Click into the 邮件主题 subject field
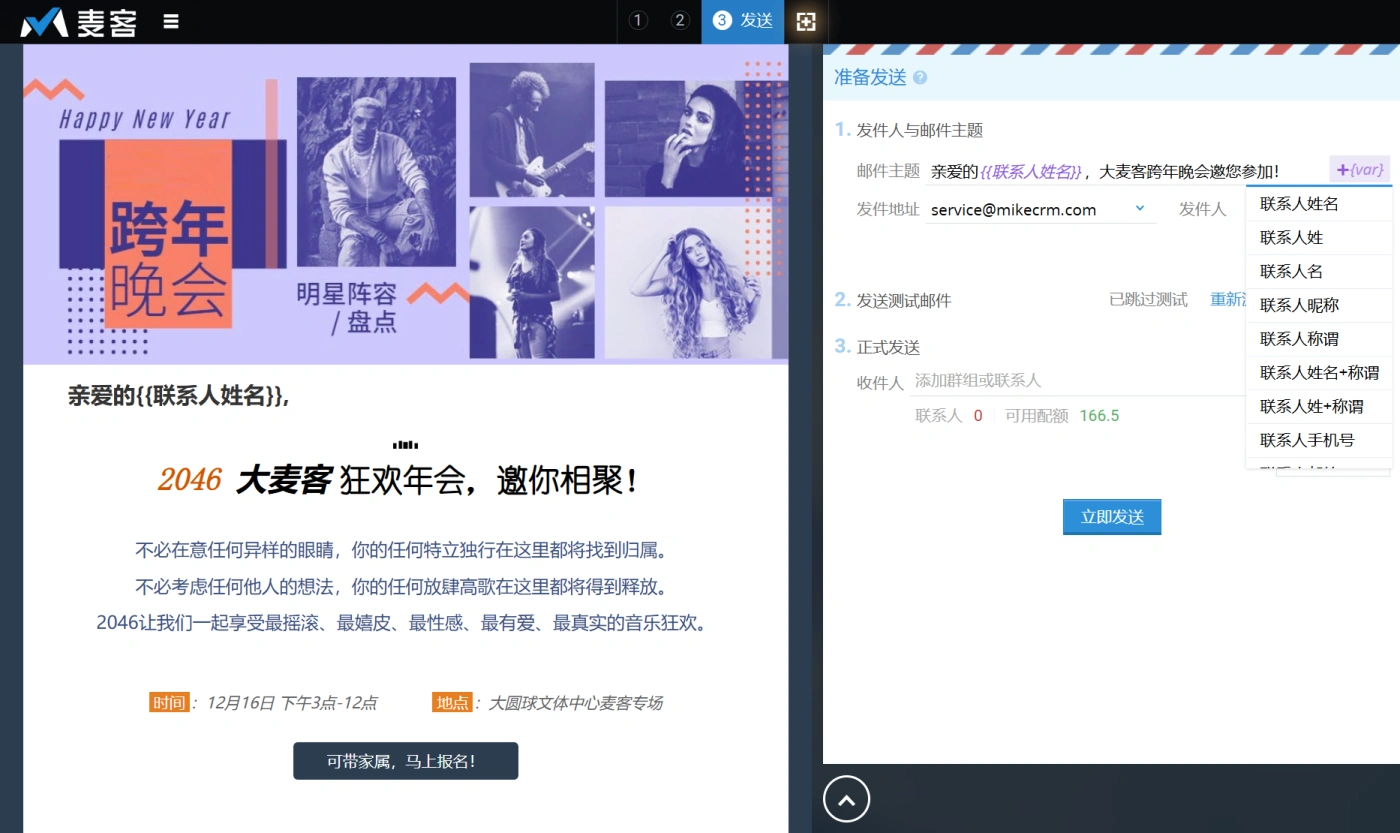Viewport: 1400px width, 833px height. [1126, 171]
